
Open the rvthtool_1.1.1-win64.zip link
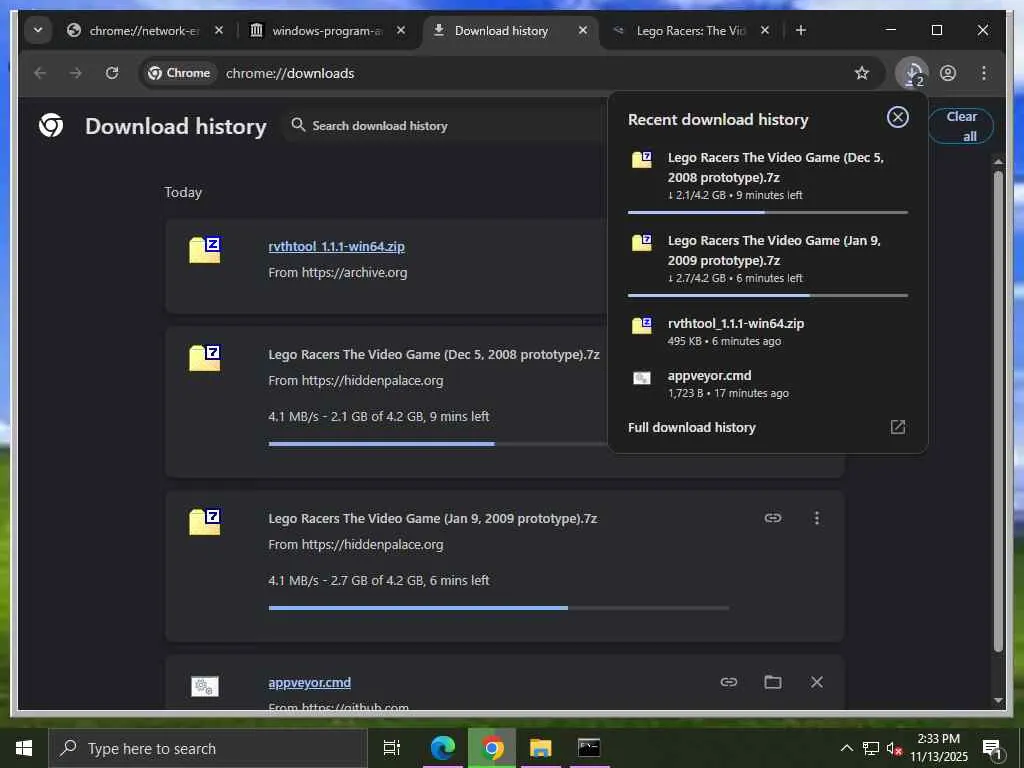336,247
